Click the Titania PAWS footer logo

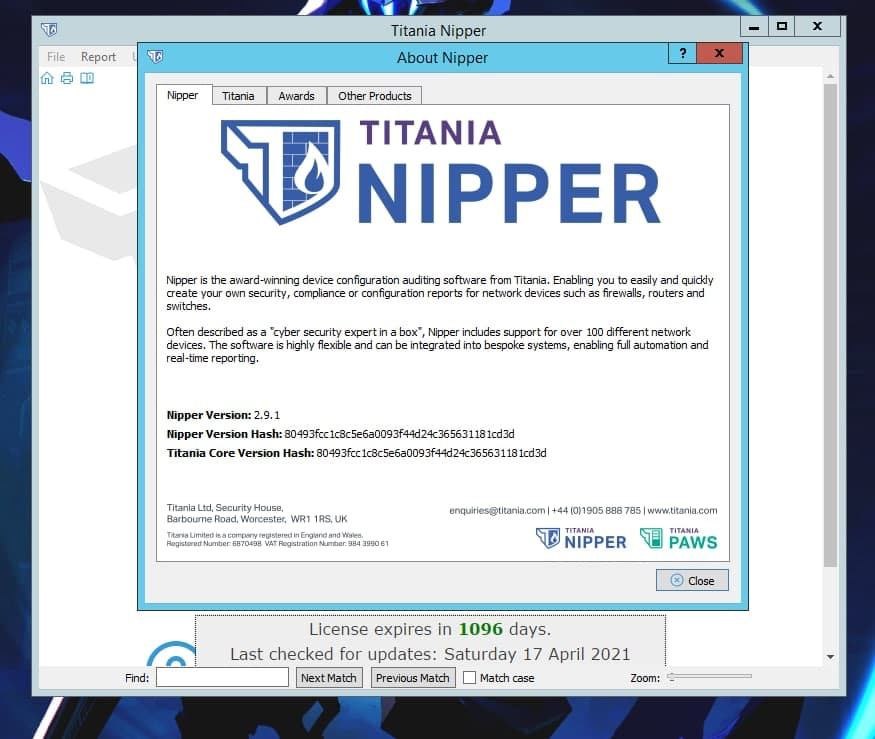click(x=679, y=539)
